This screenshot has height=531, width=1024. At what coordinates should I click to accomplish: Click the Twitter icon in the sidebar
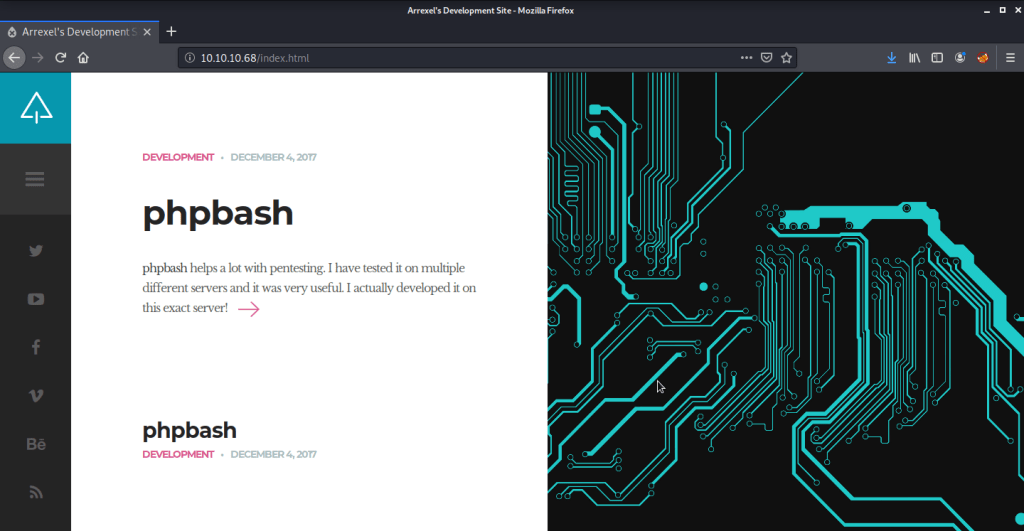(x=36, y=251)
